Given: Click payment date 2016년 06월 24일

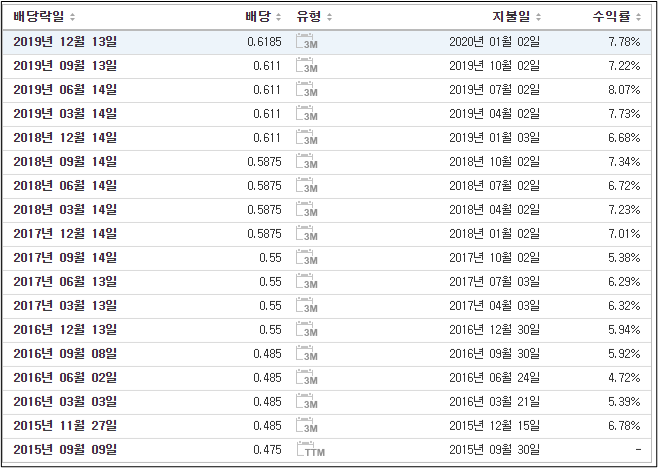Looking at the screenshot, I should coord(494,377).
